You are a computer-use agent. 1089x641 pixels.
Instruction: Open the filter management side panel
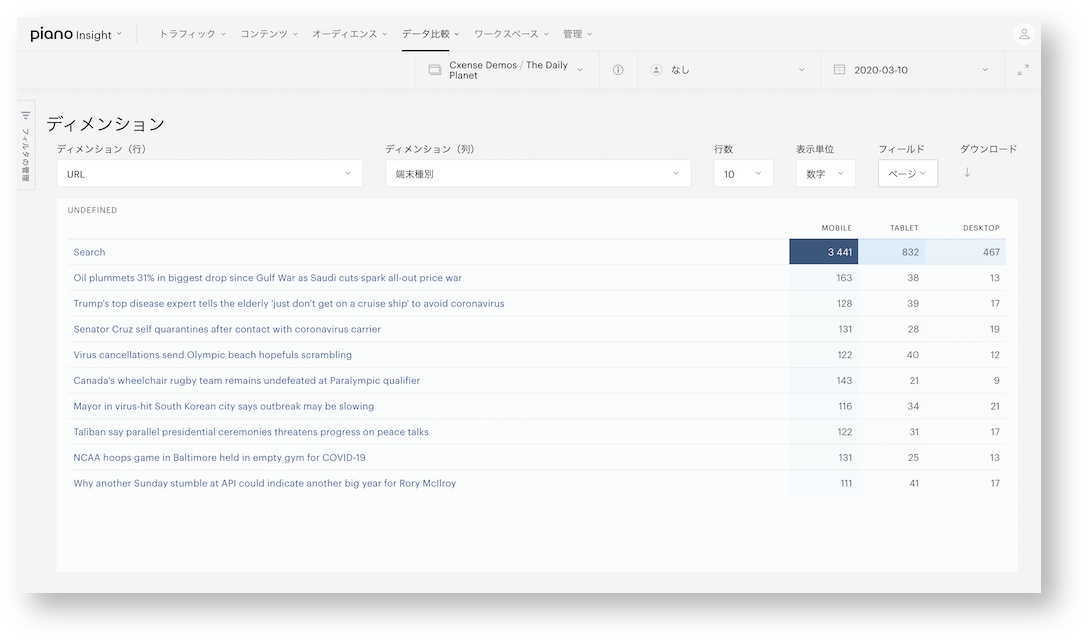(26, 146)
